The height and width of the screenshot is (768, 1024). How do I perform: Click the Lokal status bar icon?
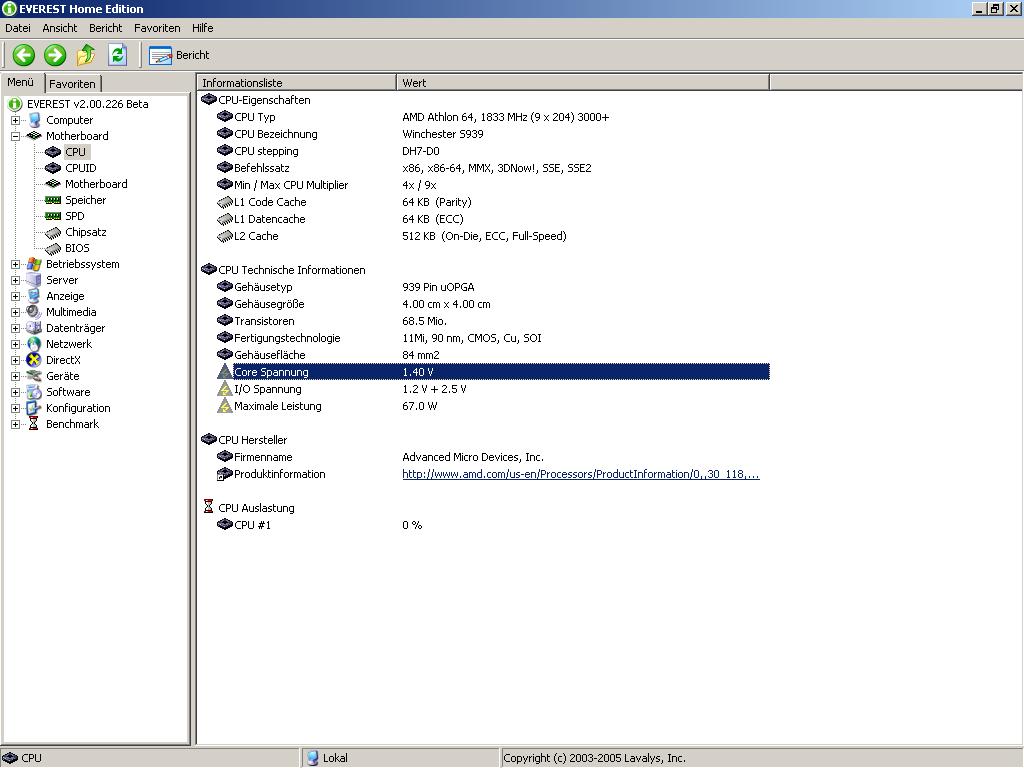click(x=313, y=758)
